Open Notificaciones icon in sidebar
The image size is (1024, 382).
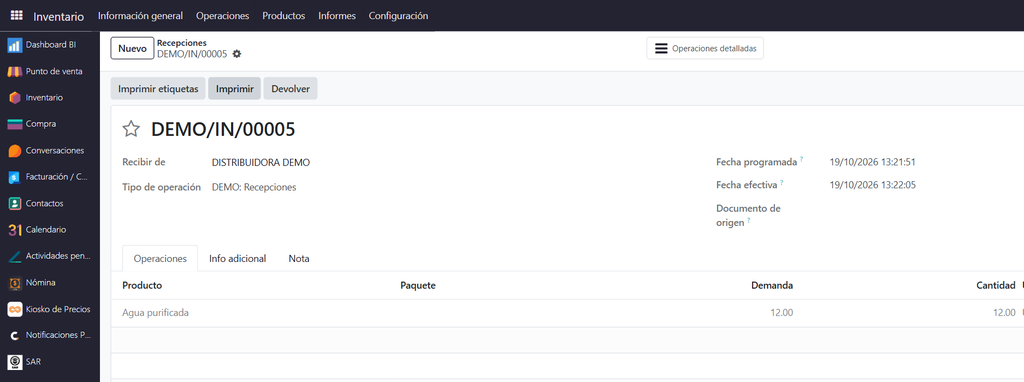coord(14,335)
